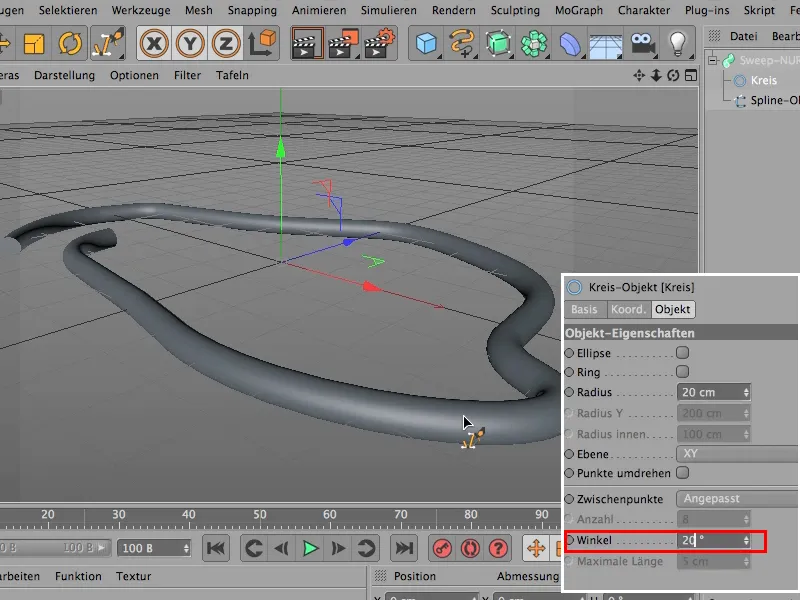Open spline tools icon

pyautogui.click(x=462, y=43)
